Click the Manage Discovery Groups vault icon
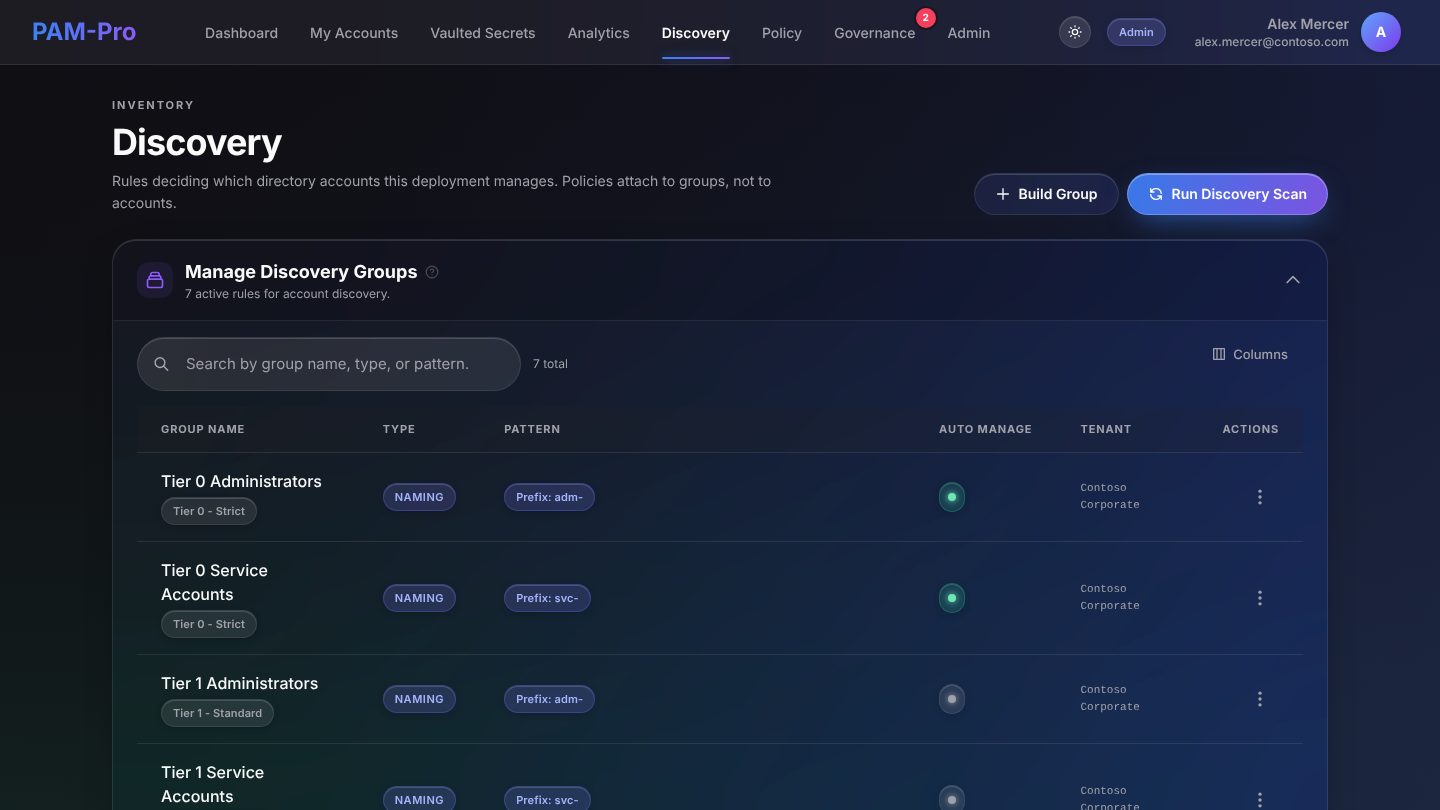 coord(155,280)
